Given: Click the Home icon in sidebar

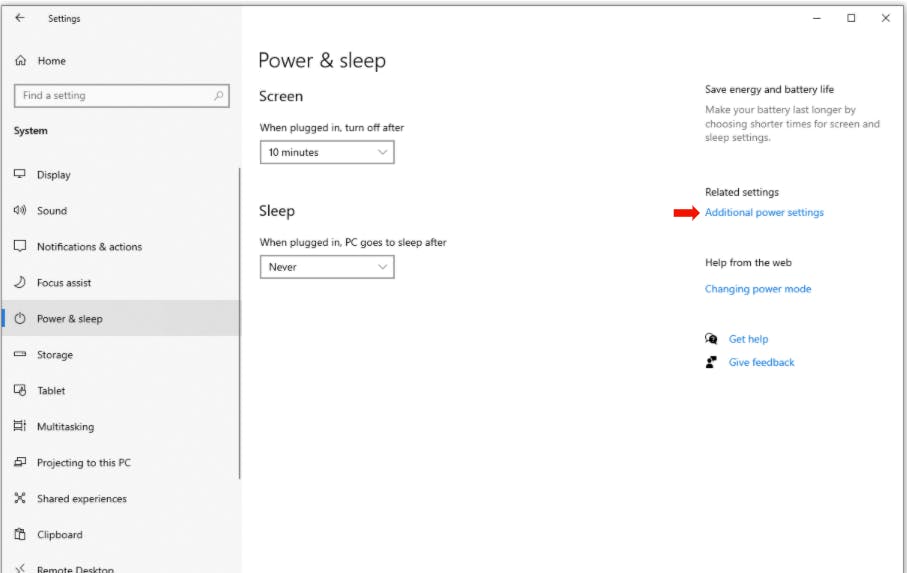Looking at the screenshot, I should pos(20,61).
